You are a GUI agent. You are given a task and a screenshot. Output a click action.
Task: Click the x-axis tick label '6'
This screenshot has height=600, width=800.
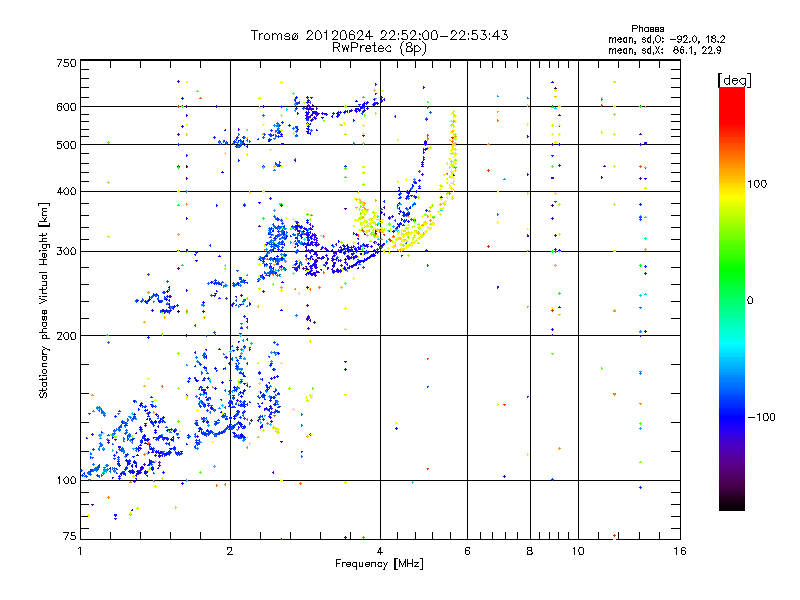tap(467, 551)
